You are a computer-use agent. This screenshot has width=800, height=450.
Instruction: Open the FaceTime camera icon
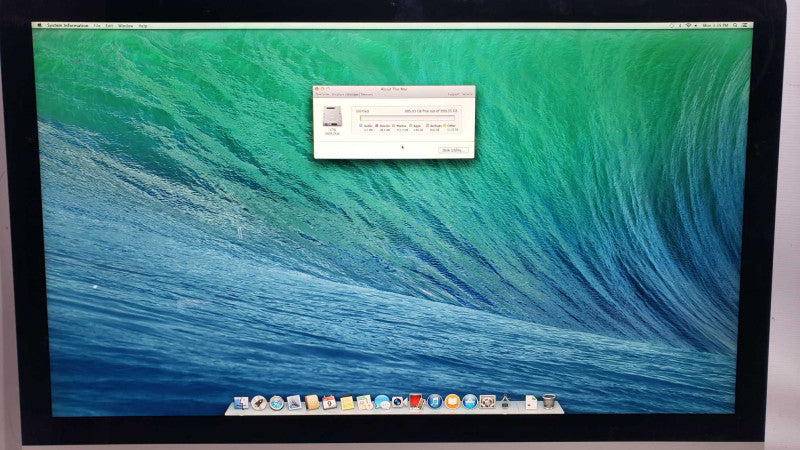click(x=399, y=403)
